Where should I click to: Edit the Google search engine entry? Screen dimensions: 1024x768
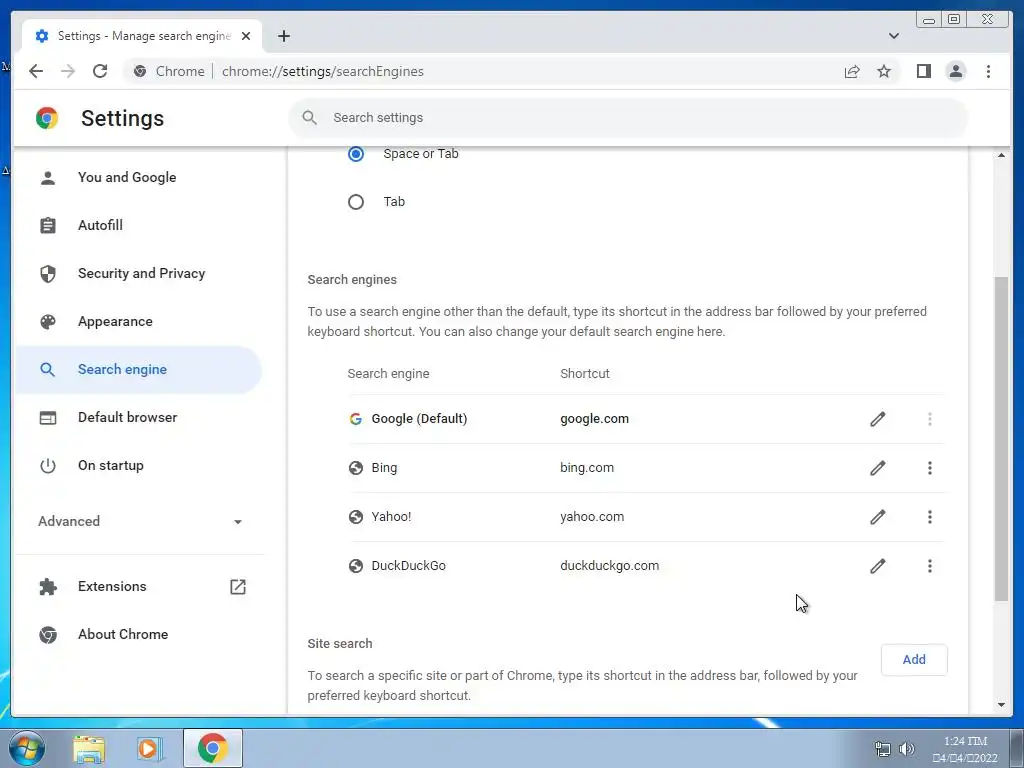[878, 419]
